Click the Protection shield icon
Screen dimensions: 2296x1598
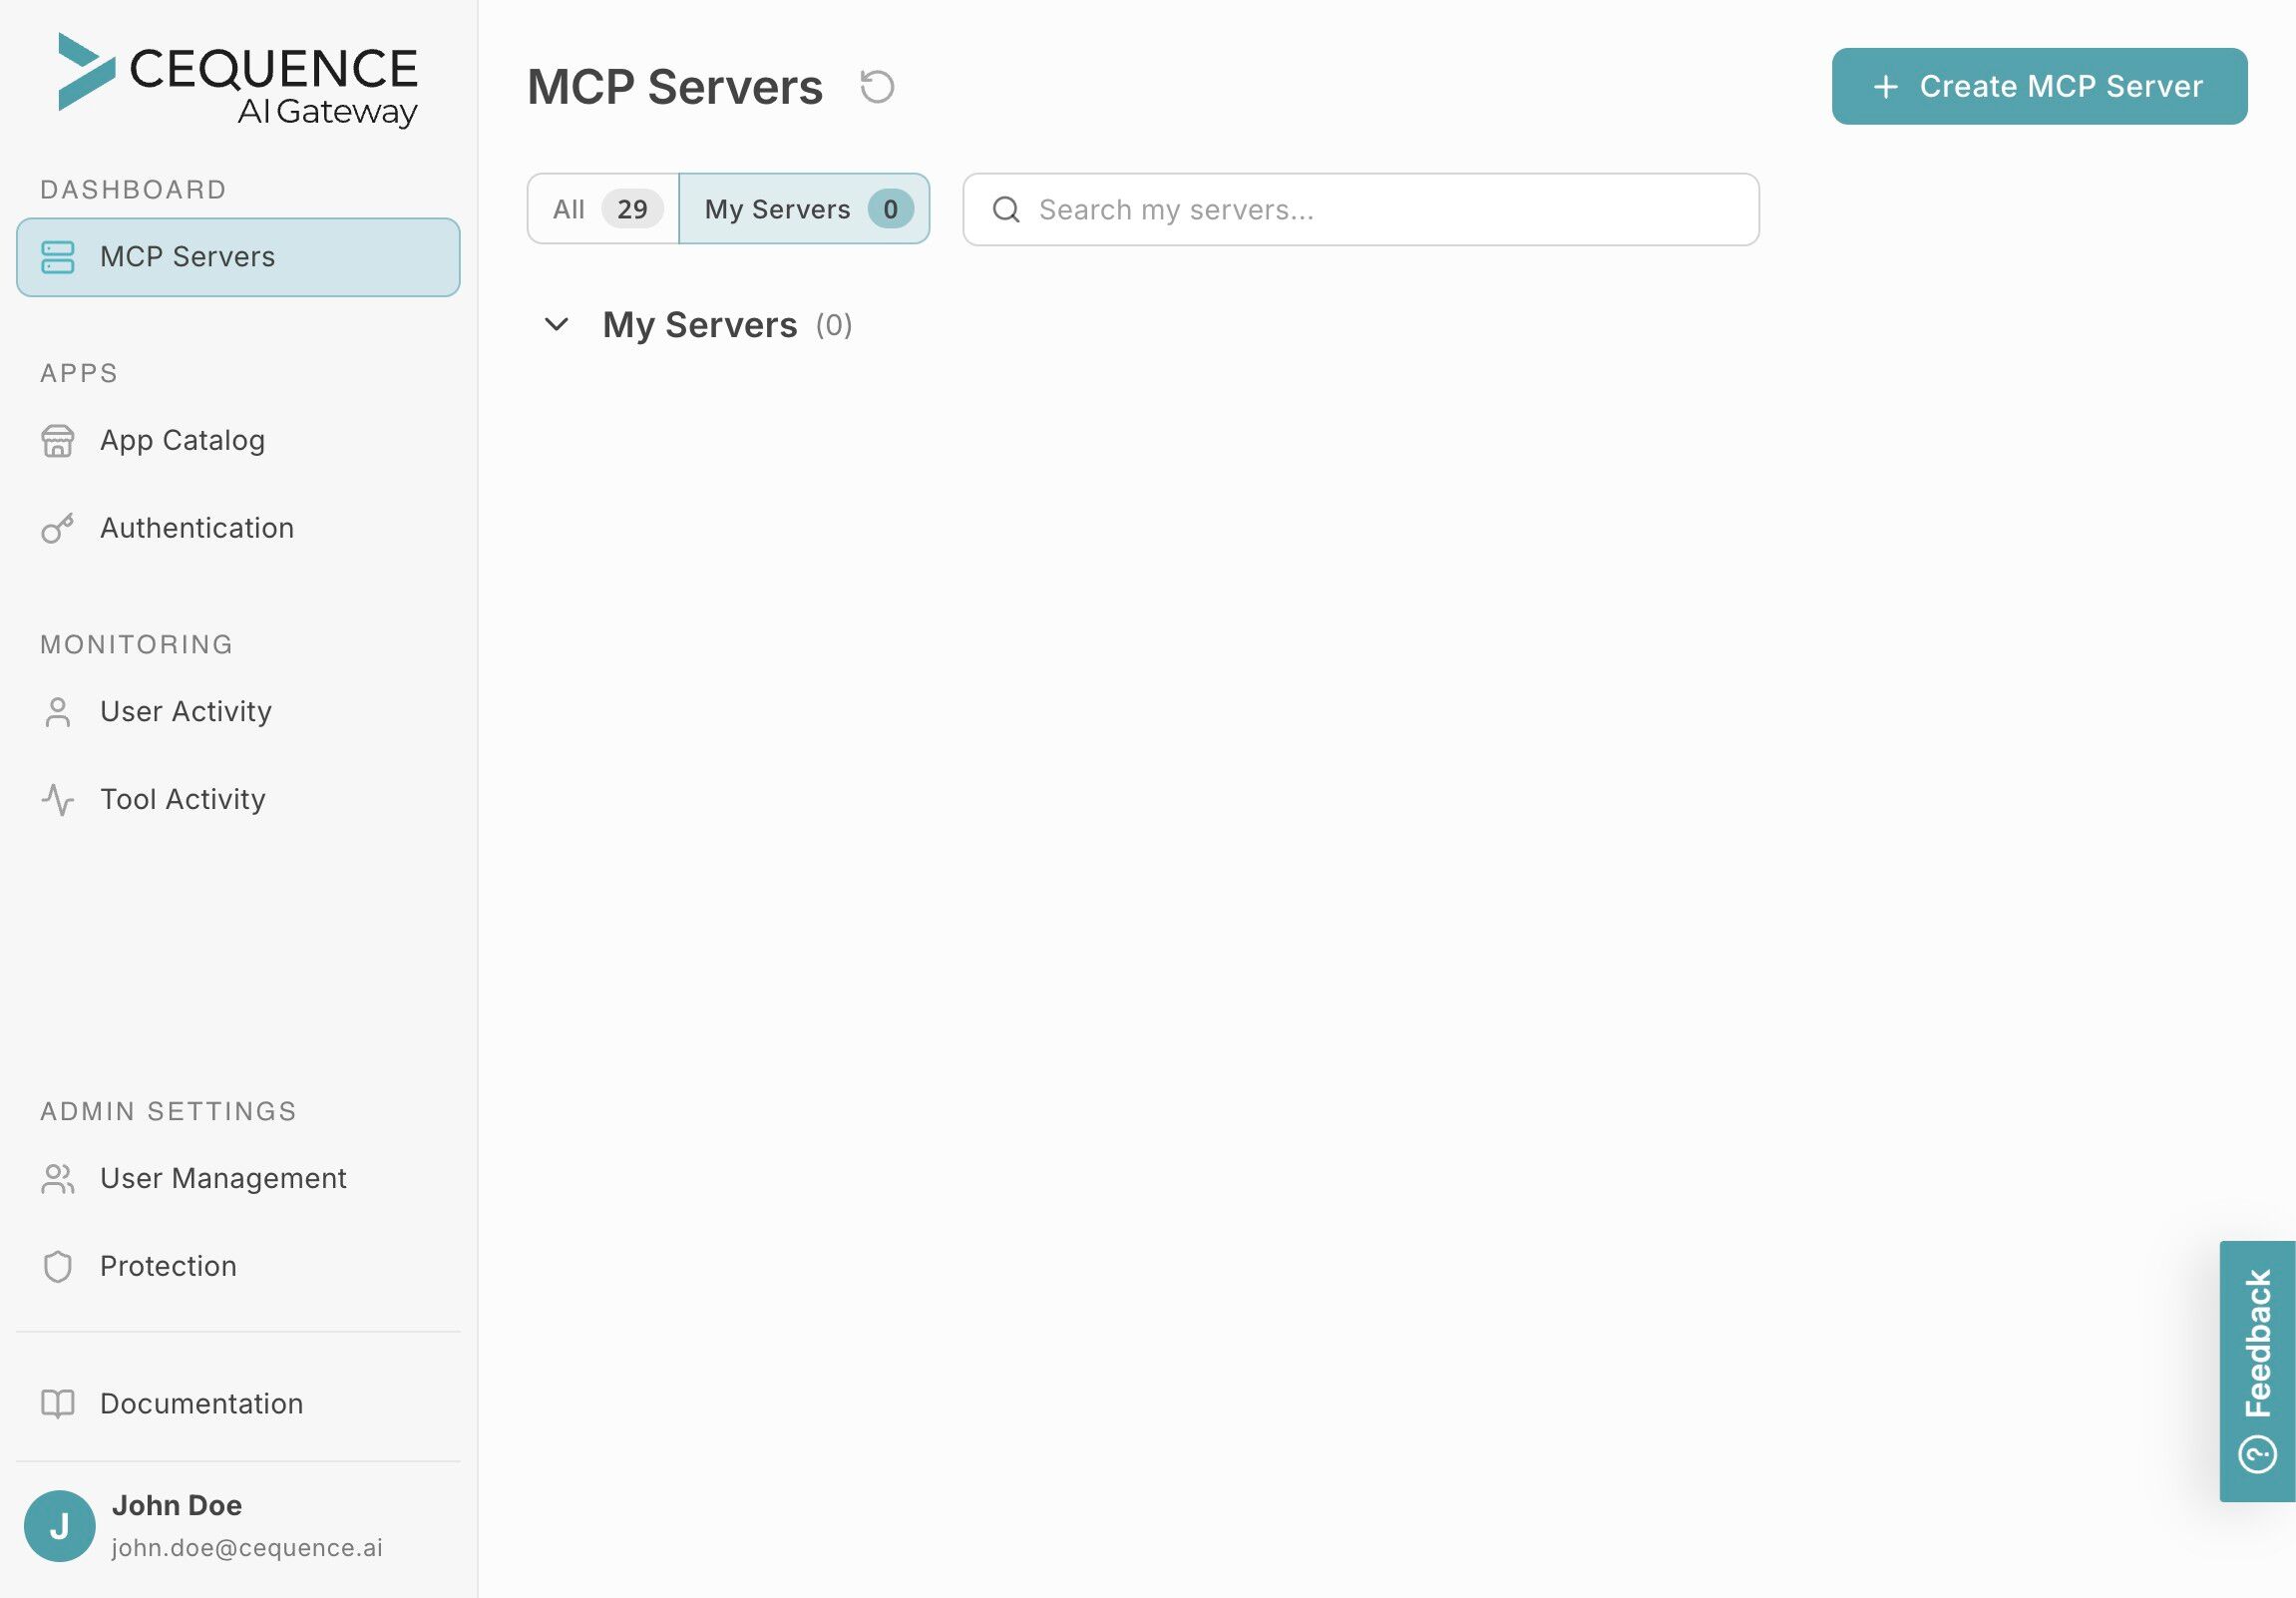(x=57, y=1267)
